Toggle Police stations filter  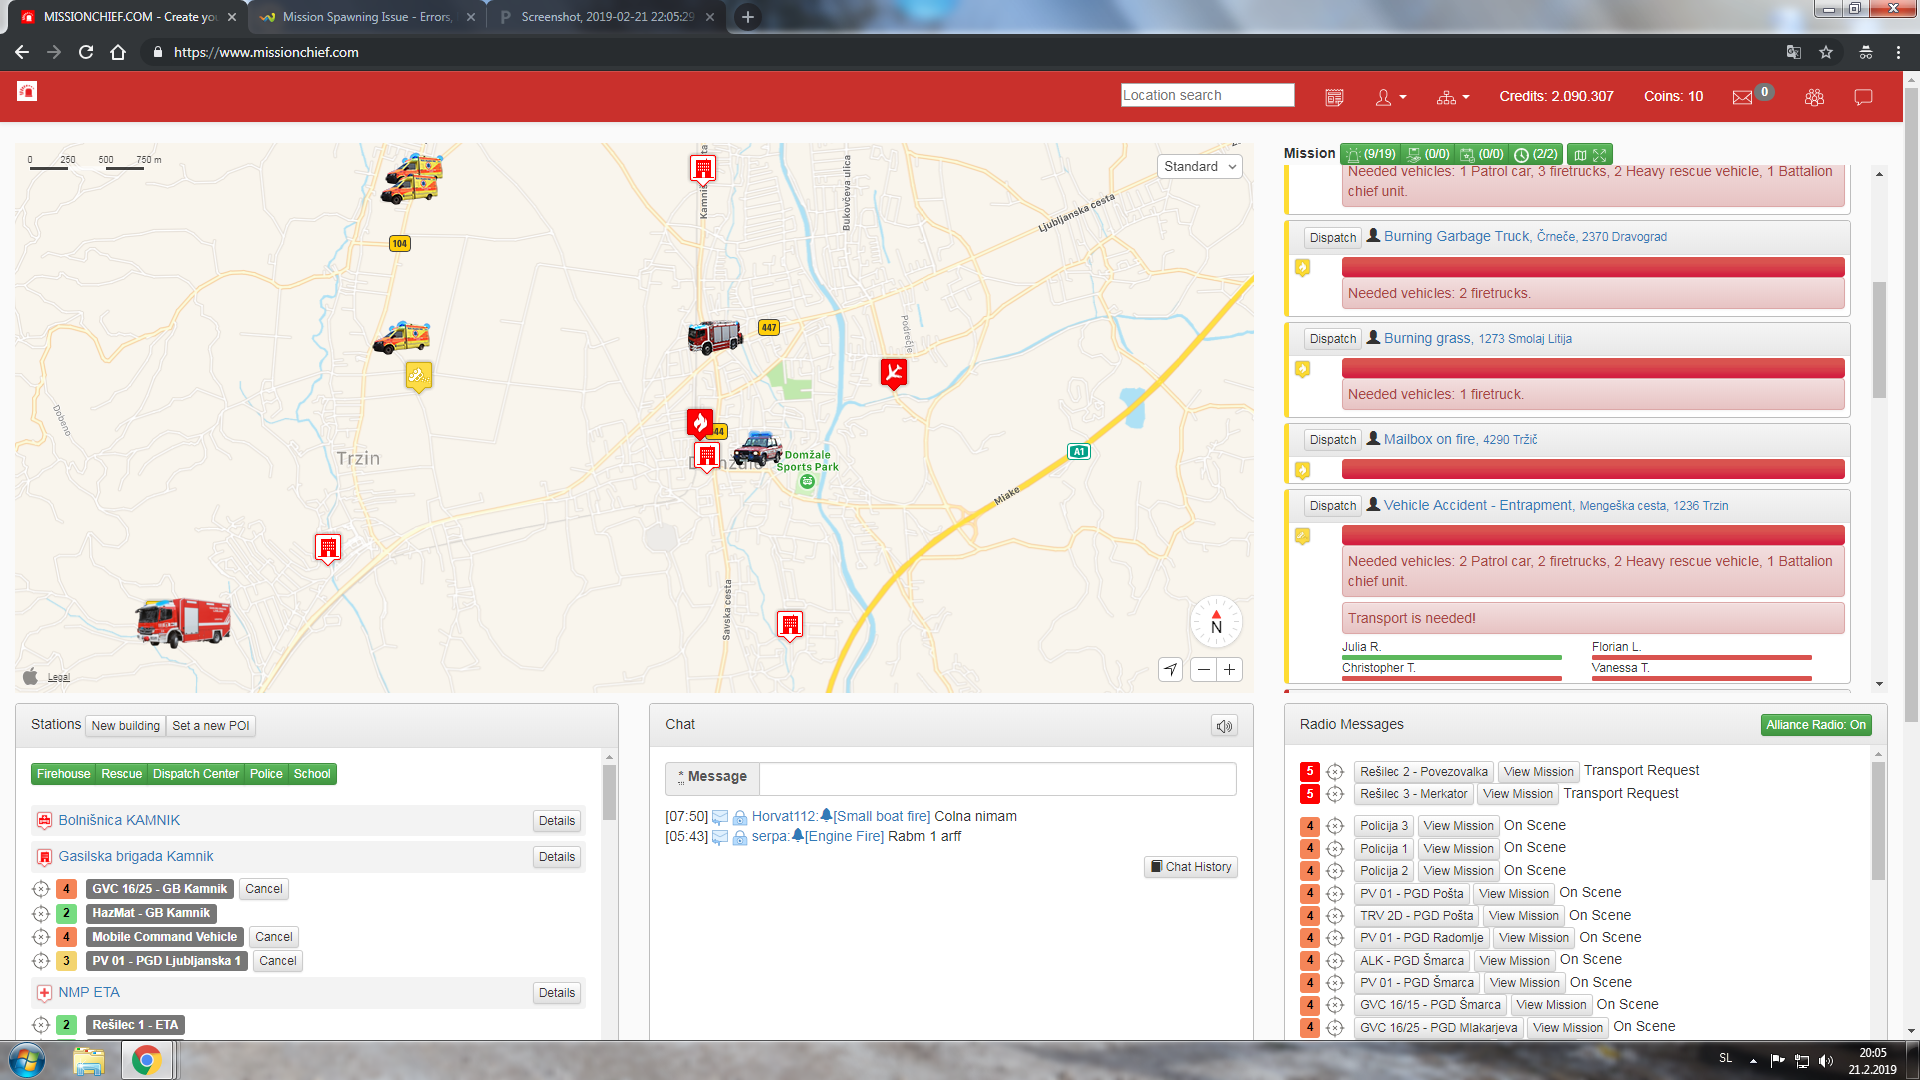point(266,774)
